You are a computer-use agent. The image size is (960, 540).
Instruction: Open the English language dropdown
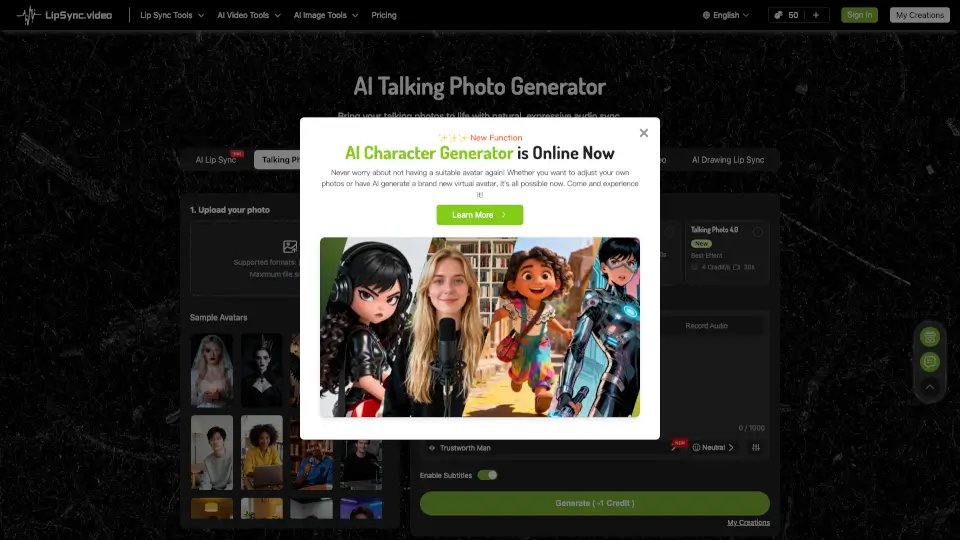tap(726, 15)
